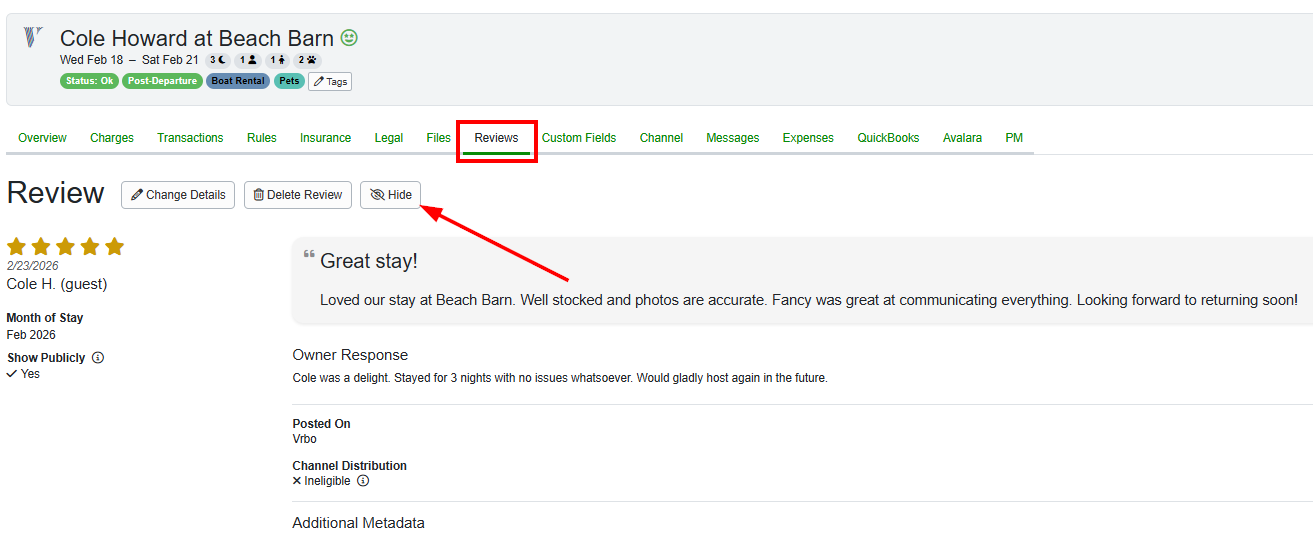The image size is (1313, 550).
Task: Hide the review using the Hide button
Action: [x=390, y=195]
